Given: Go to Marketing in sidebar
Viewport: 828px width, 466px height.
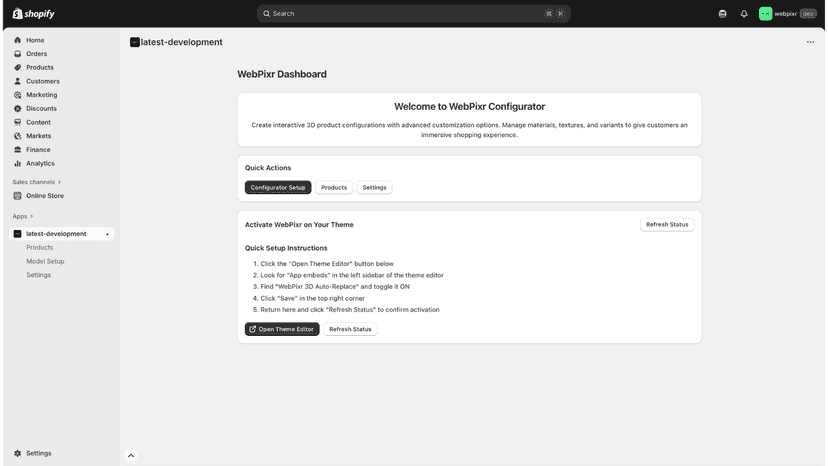Looking at the screenshot, I should 42,95.
